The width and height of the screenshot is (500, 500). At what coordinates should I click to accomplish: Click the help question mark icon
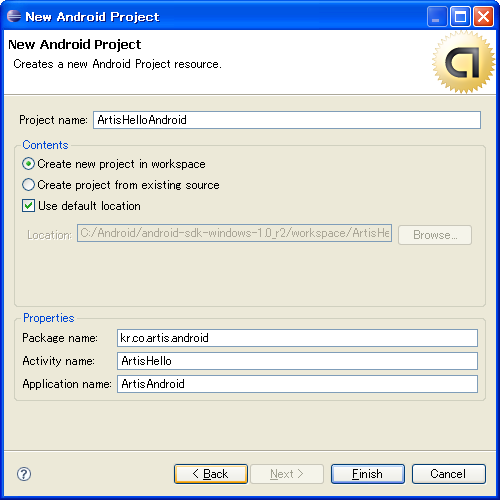(x=24, y=474)
